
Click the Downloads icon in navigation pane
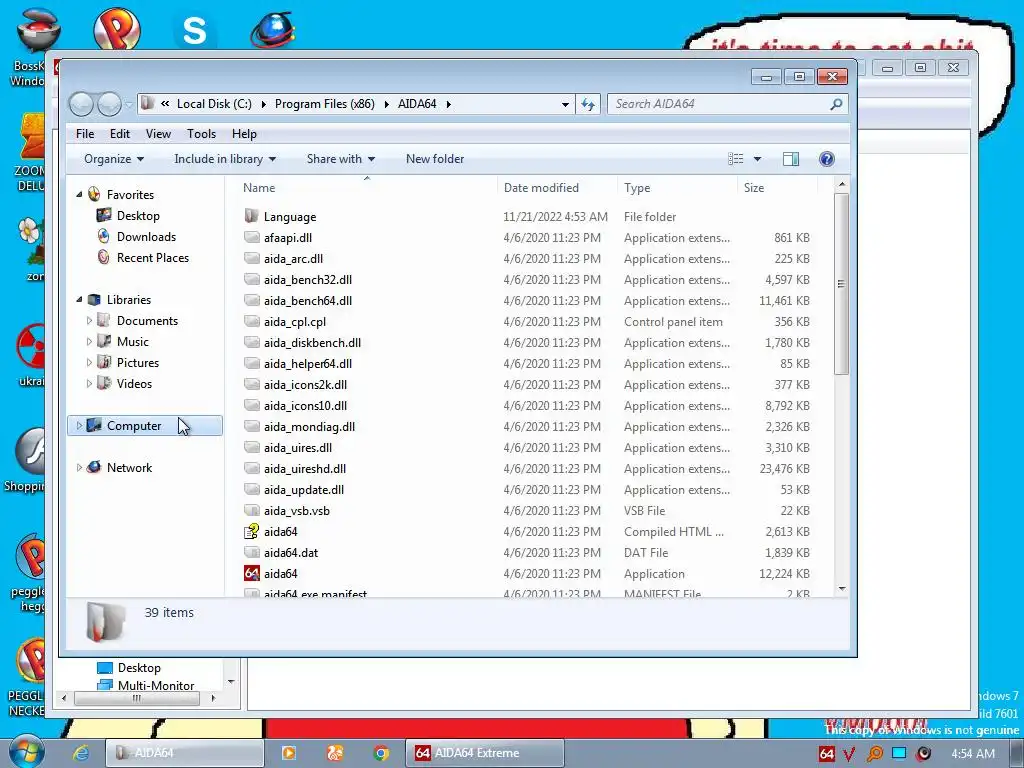click(103, 236)
